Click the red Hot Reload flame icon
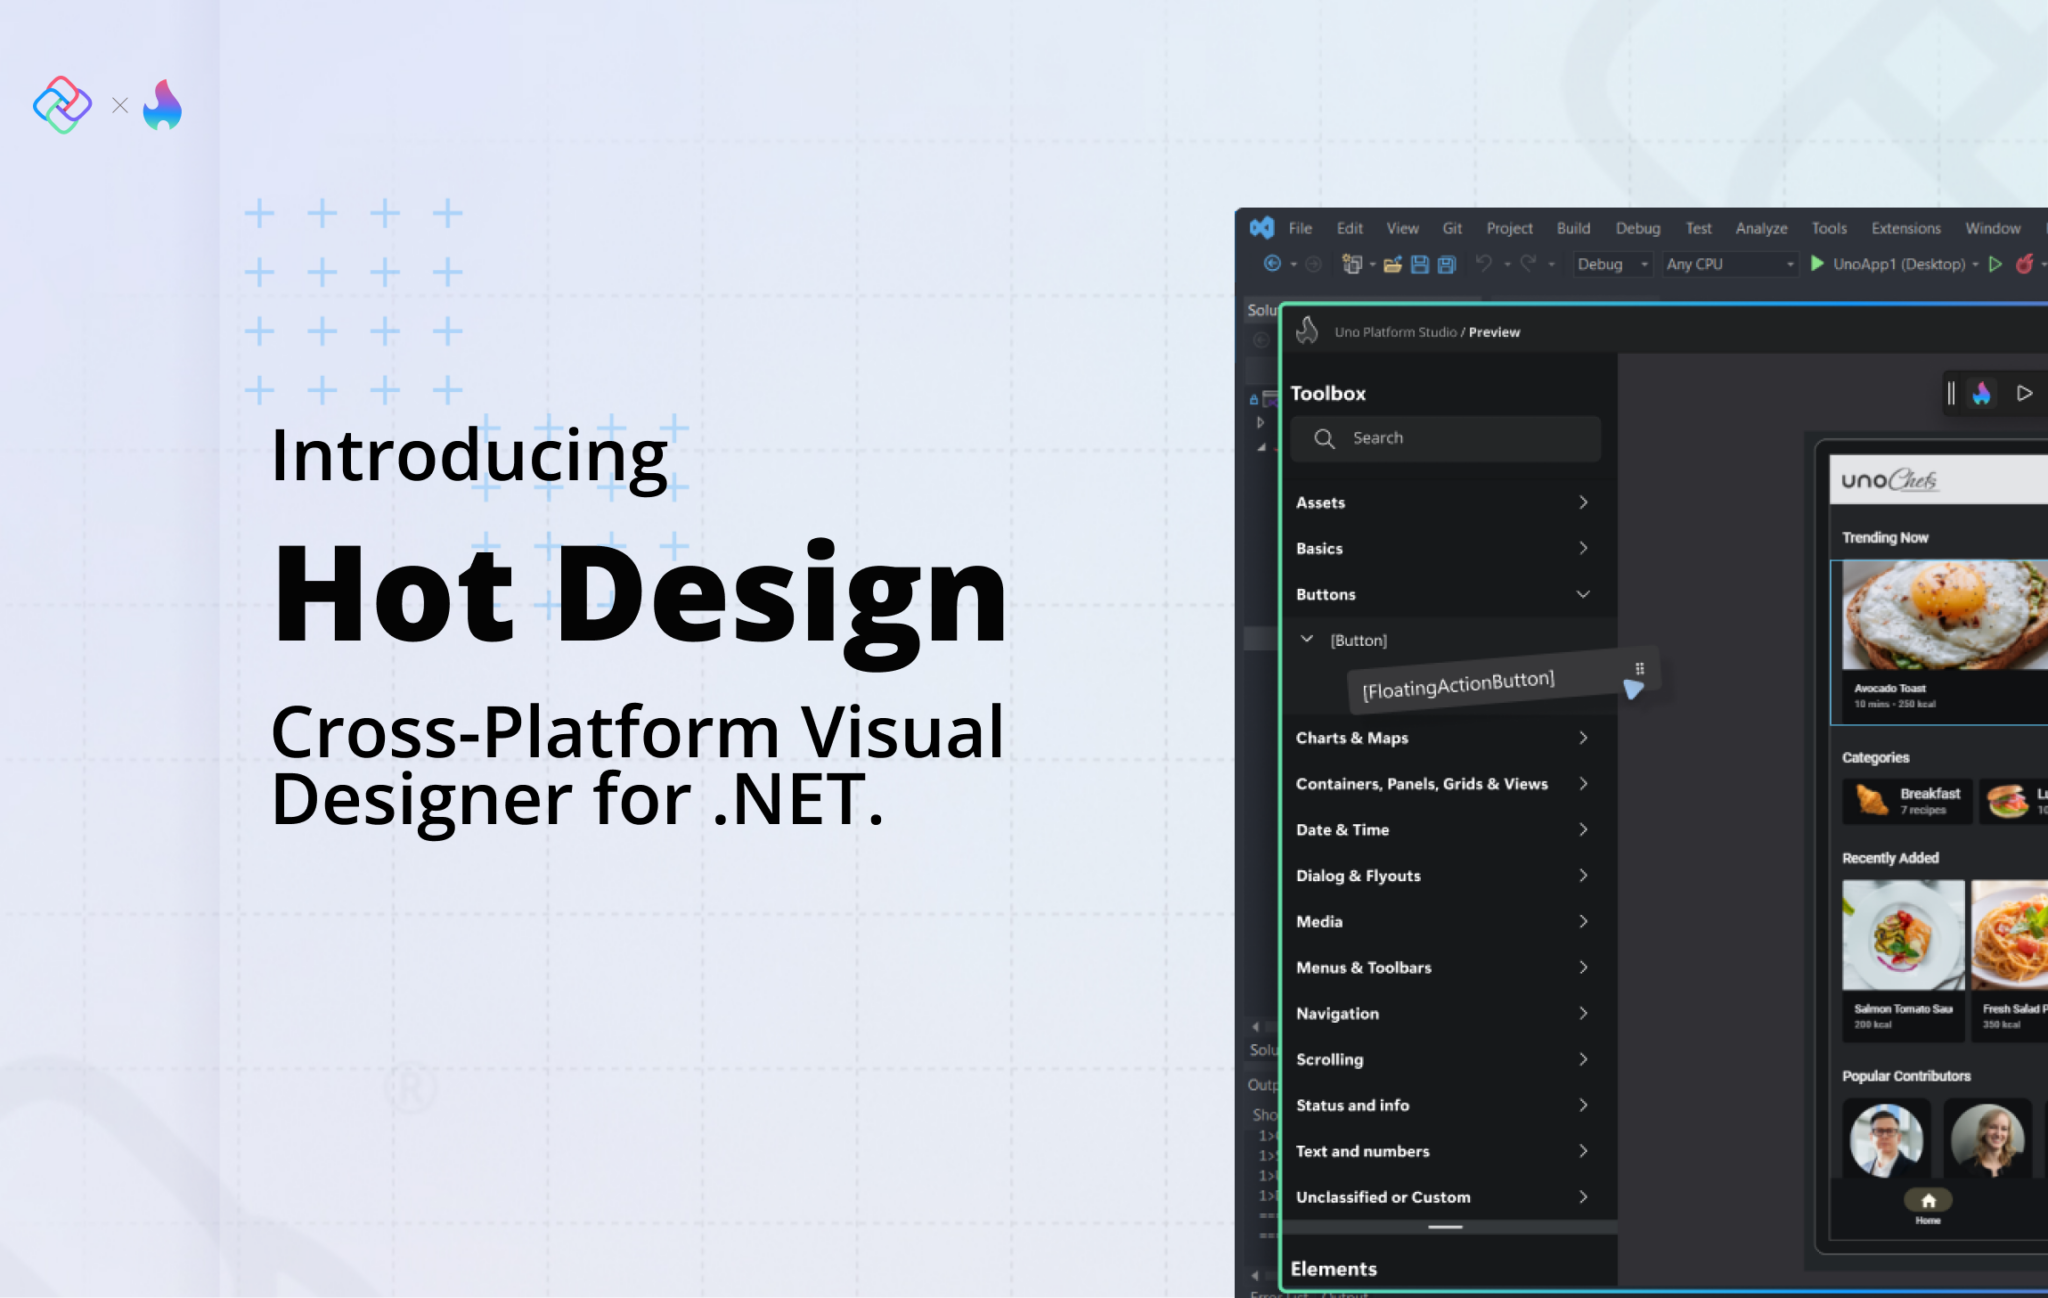Screen dimensions: 2048x1298 [x=2027, y=264]
